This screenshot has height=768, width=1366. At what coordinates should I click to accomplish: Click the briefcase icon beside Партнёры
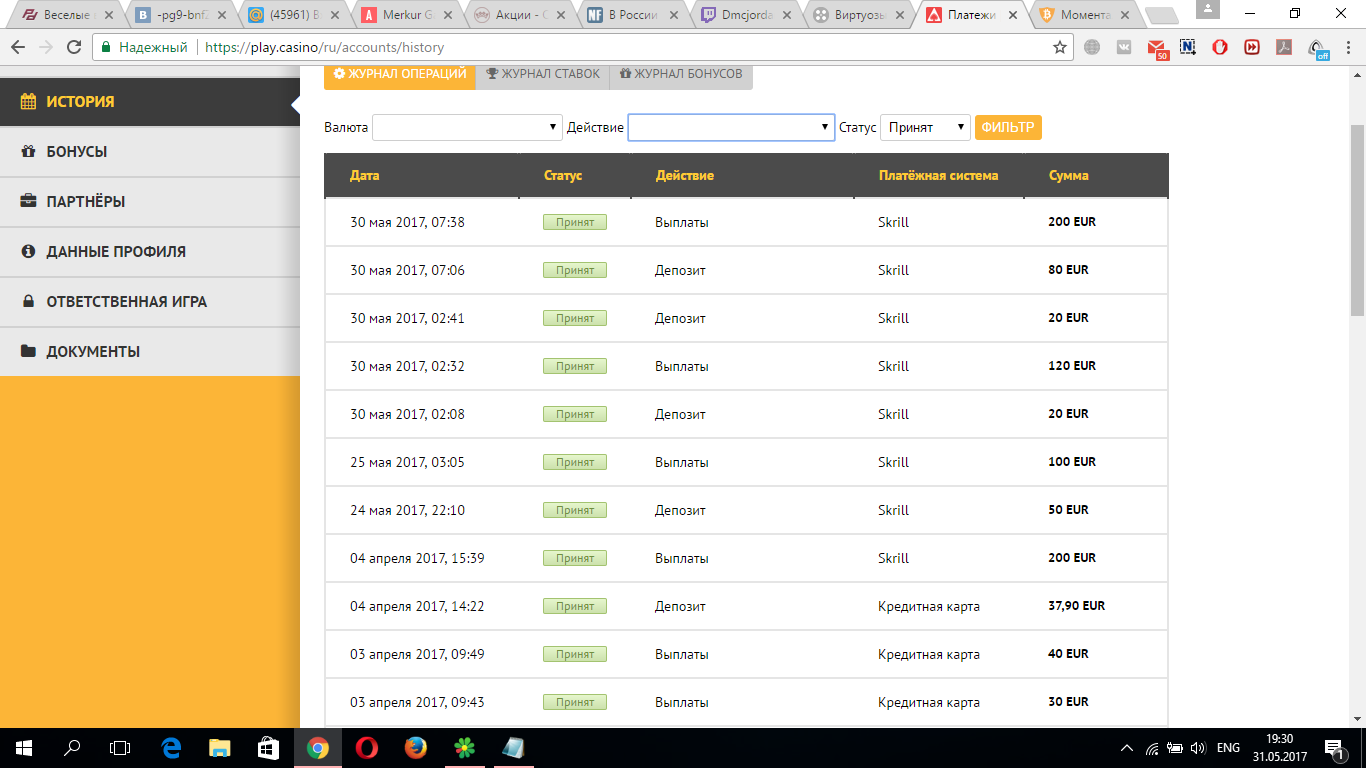[x=28, y=201]
